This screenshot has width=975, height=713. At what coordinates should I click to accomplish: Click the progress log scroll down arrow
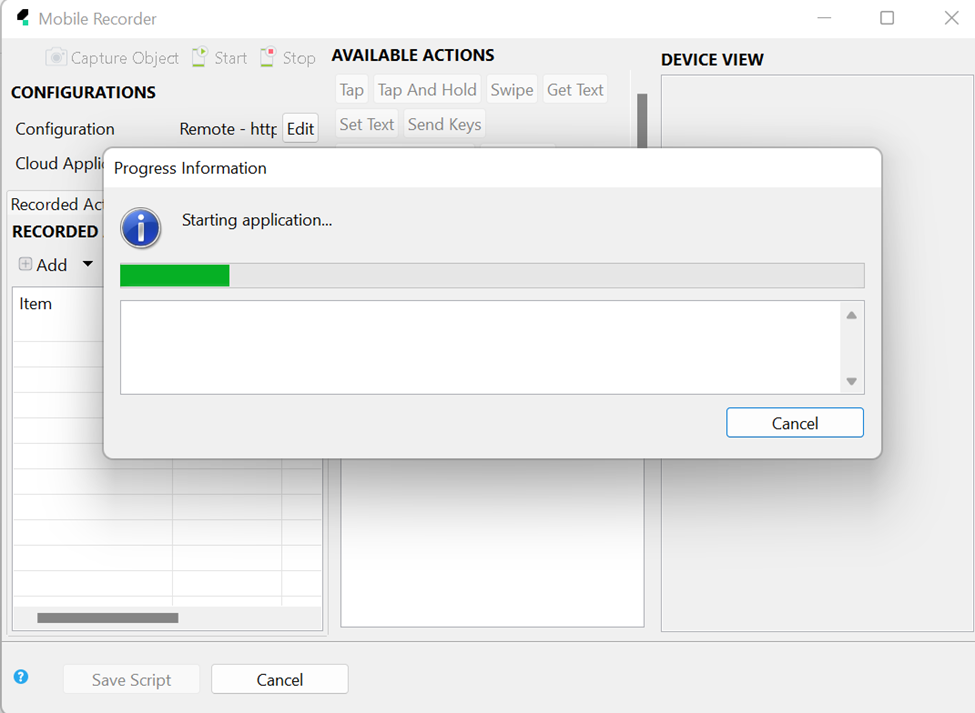pos(851,381)
